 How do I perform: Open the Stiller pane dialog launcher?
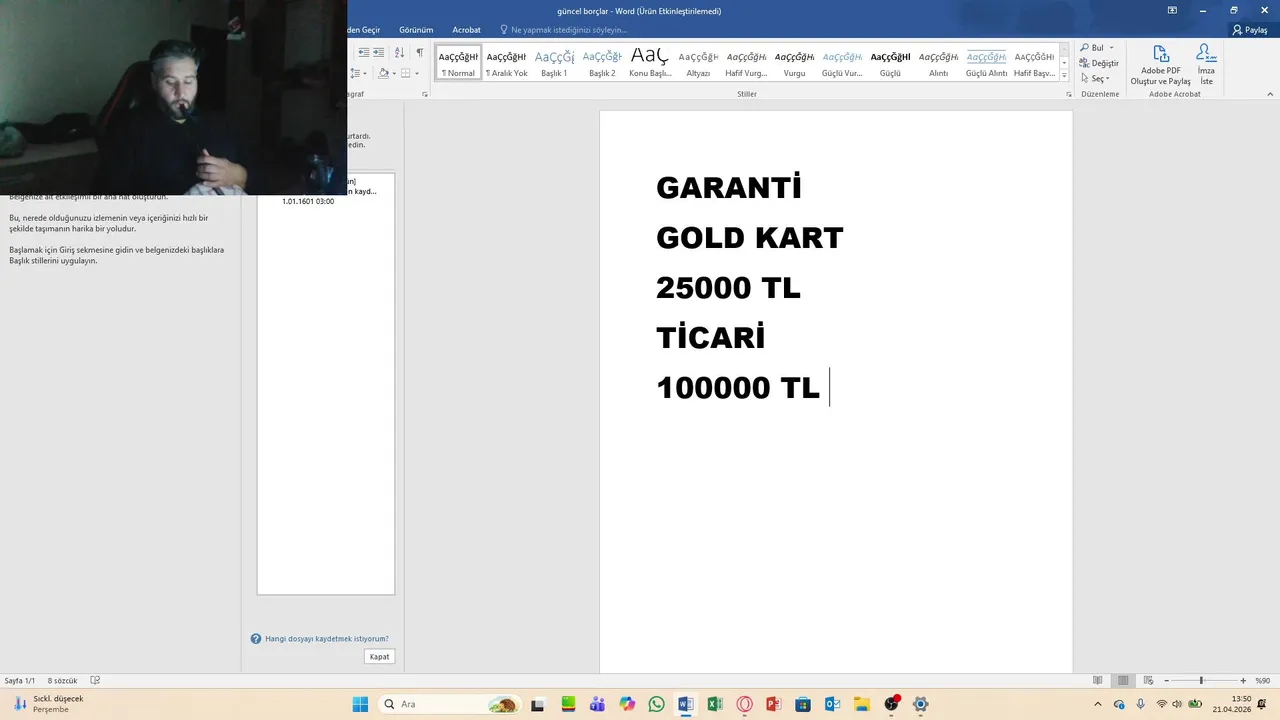[x=1069, y=94]
